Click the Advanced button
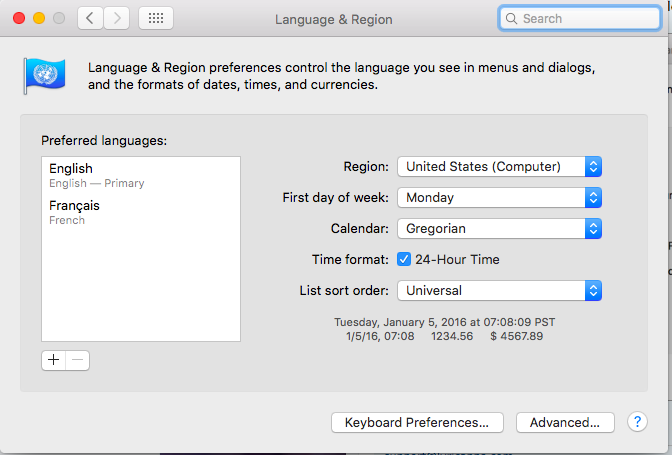 tap(564, 422)
